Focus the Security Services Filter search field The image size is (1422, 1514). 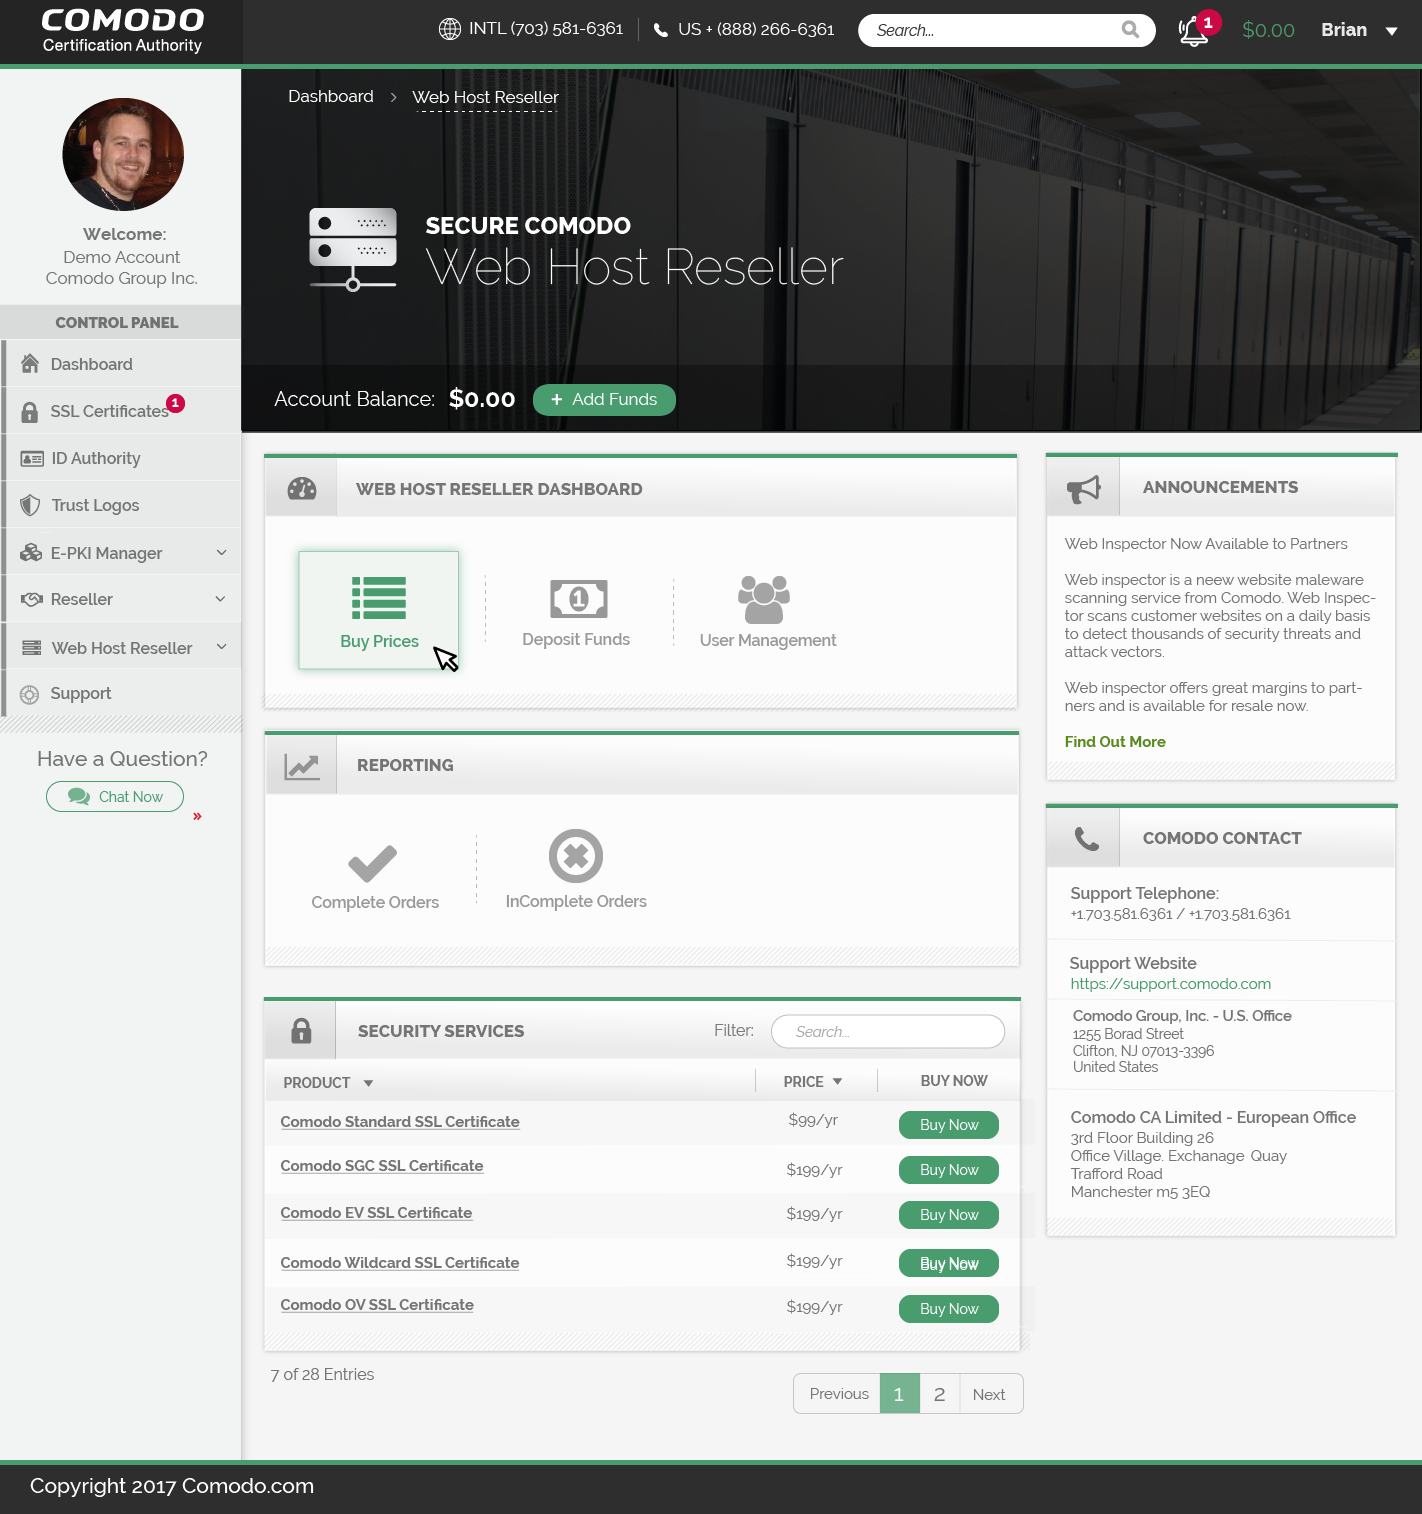click(888, 1032)
